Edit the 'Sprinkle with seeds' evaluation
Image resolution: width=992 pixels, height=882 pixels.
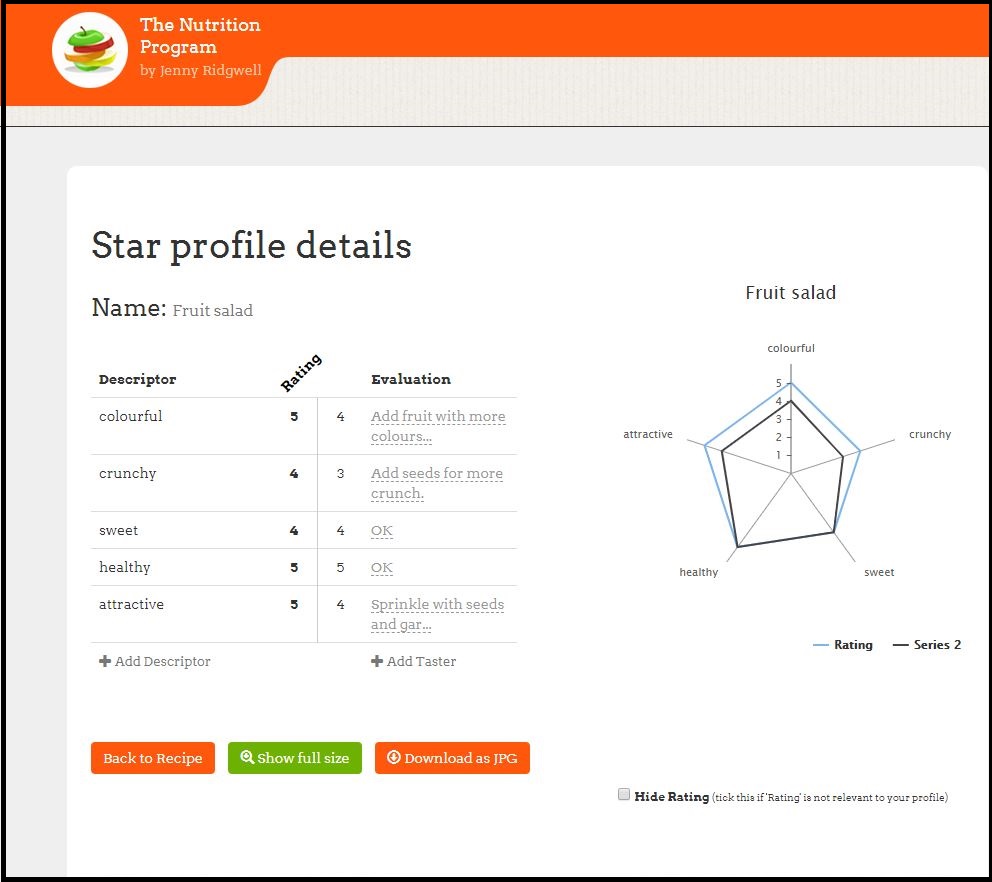(x=437, y=614)
